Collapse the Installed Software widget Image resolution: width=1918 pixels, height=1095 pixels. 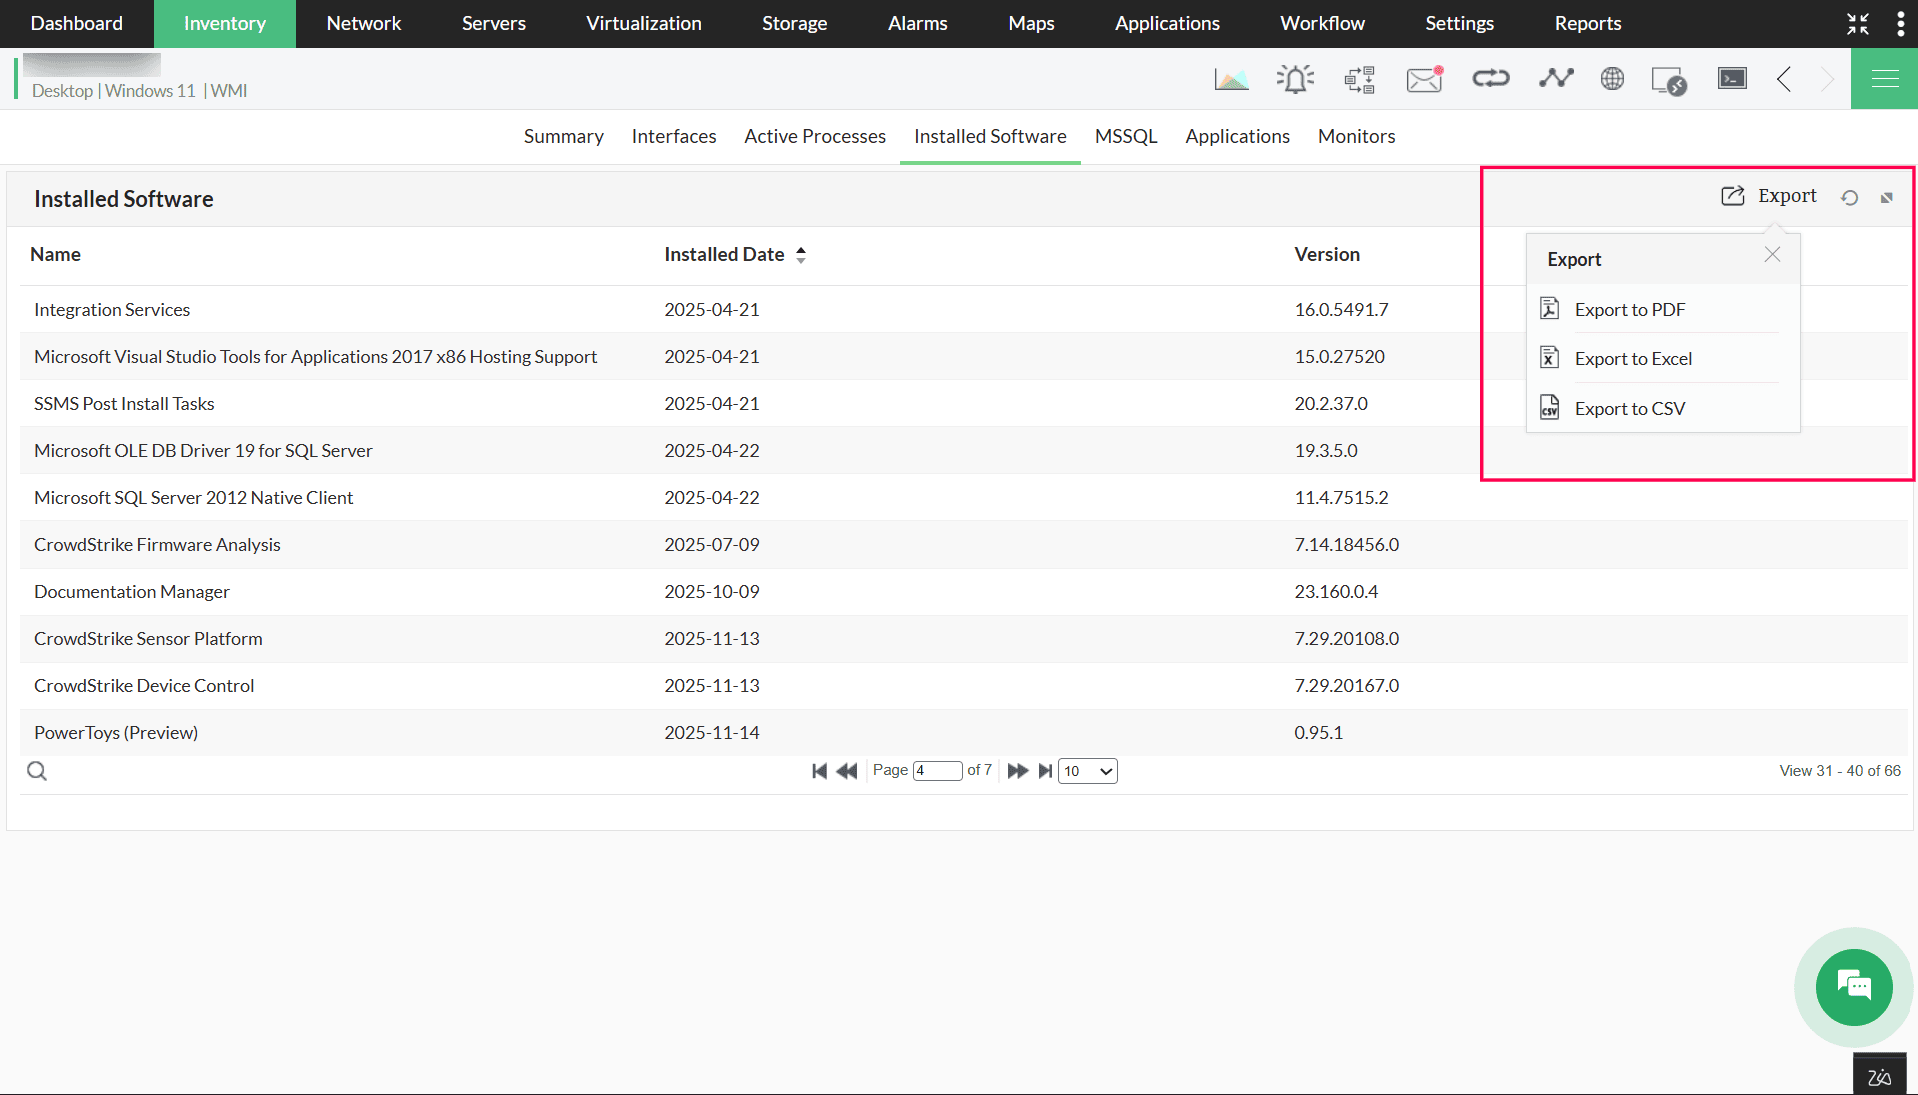1887,198
